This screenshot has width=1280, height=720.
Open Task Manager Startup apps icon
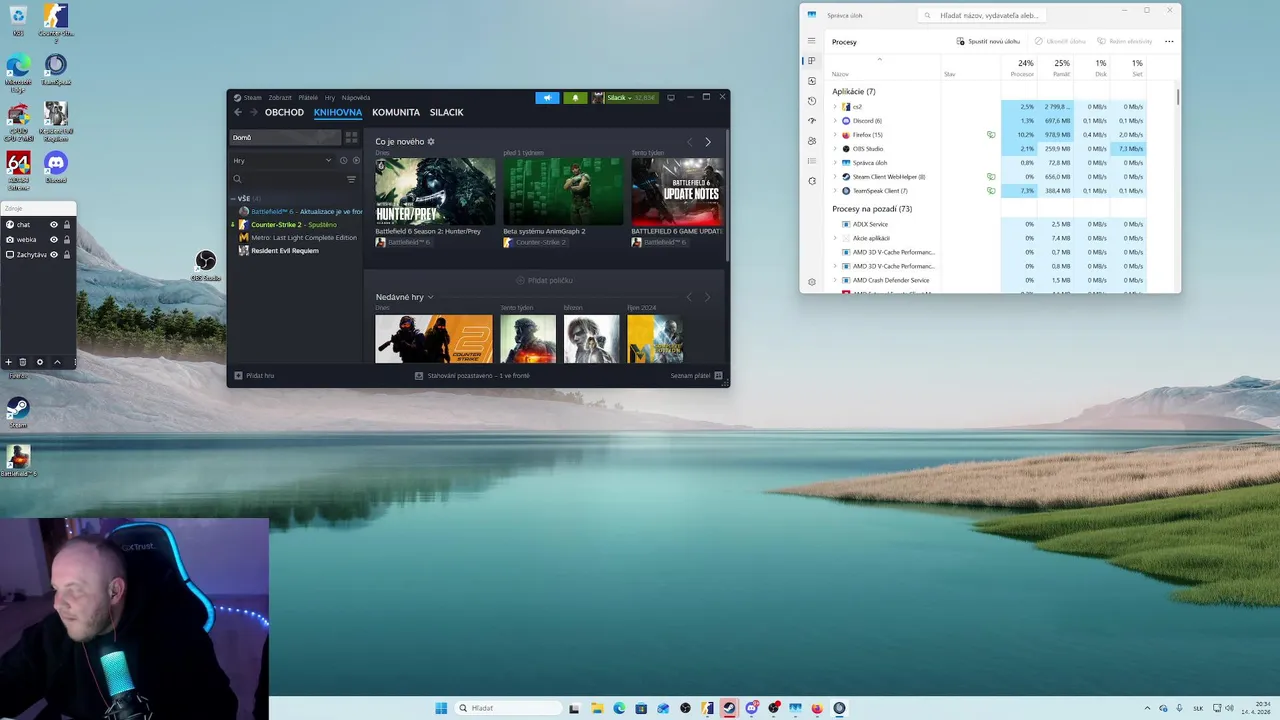pos(811,121)
